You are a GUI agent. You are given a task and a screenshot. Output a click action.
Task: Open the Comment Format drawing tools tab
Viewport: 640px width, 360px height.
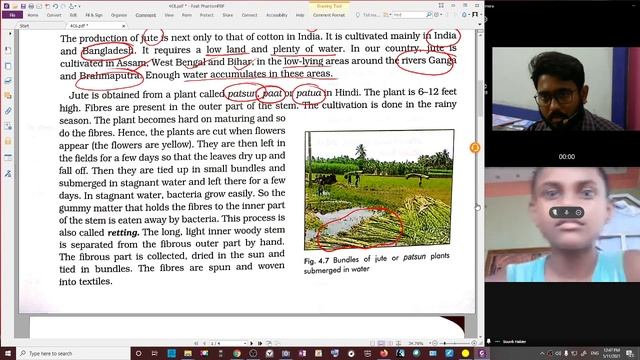(x=329, y=15)
